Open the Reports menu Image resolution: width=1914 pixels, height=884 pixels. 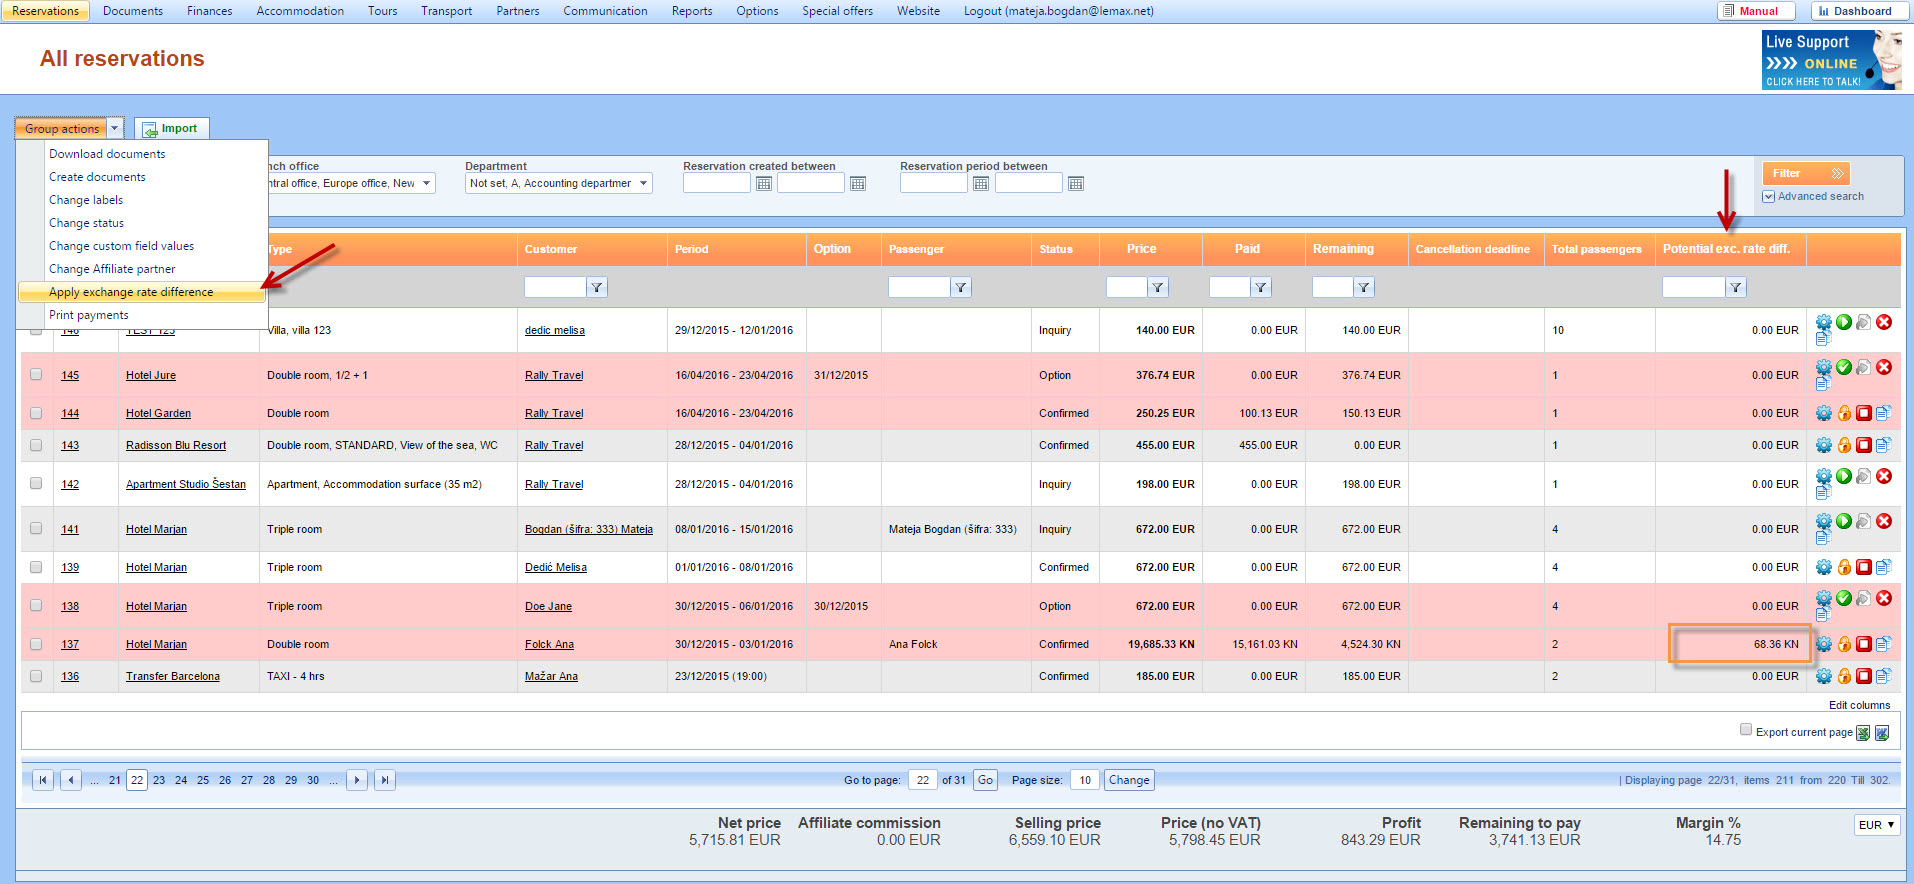692,11
